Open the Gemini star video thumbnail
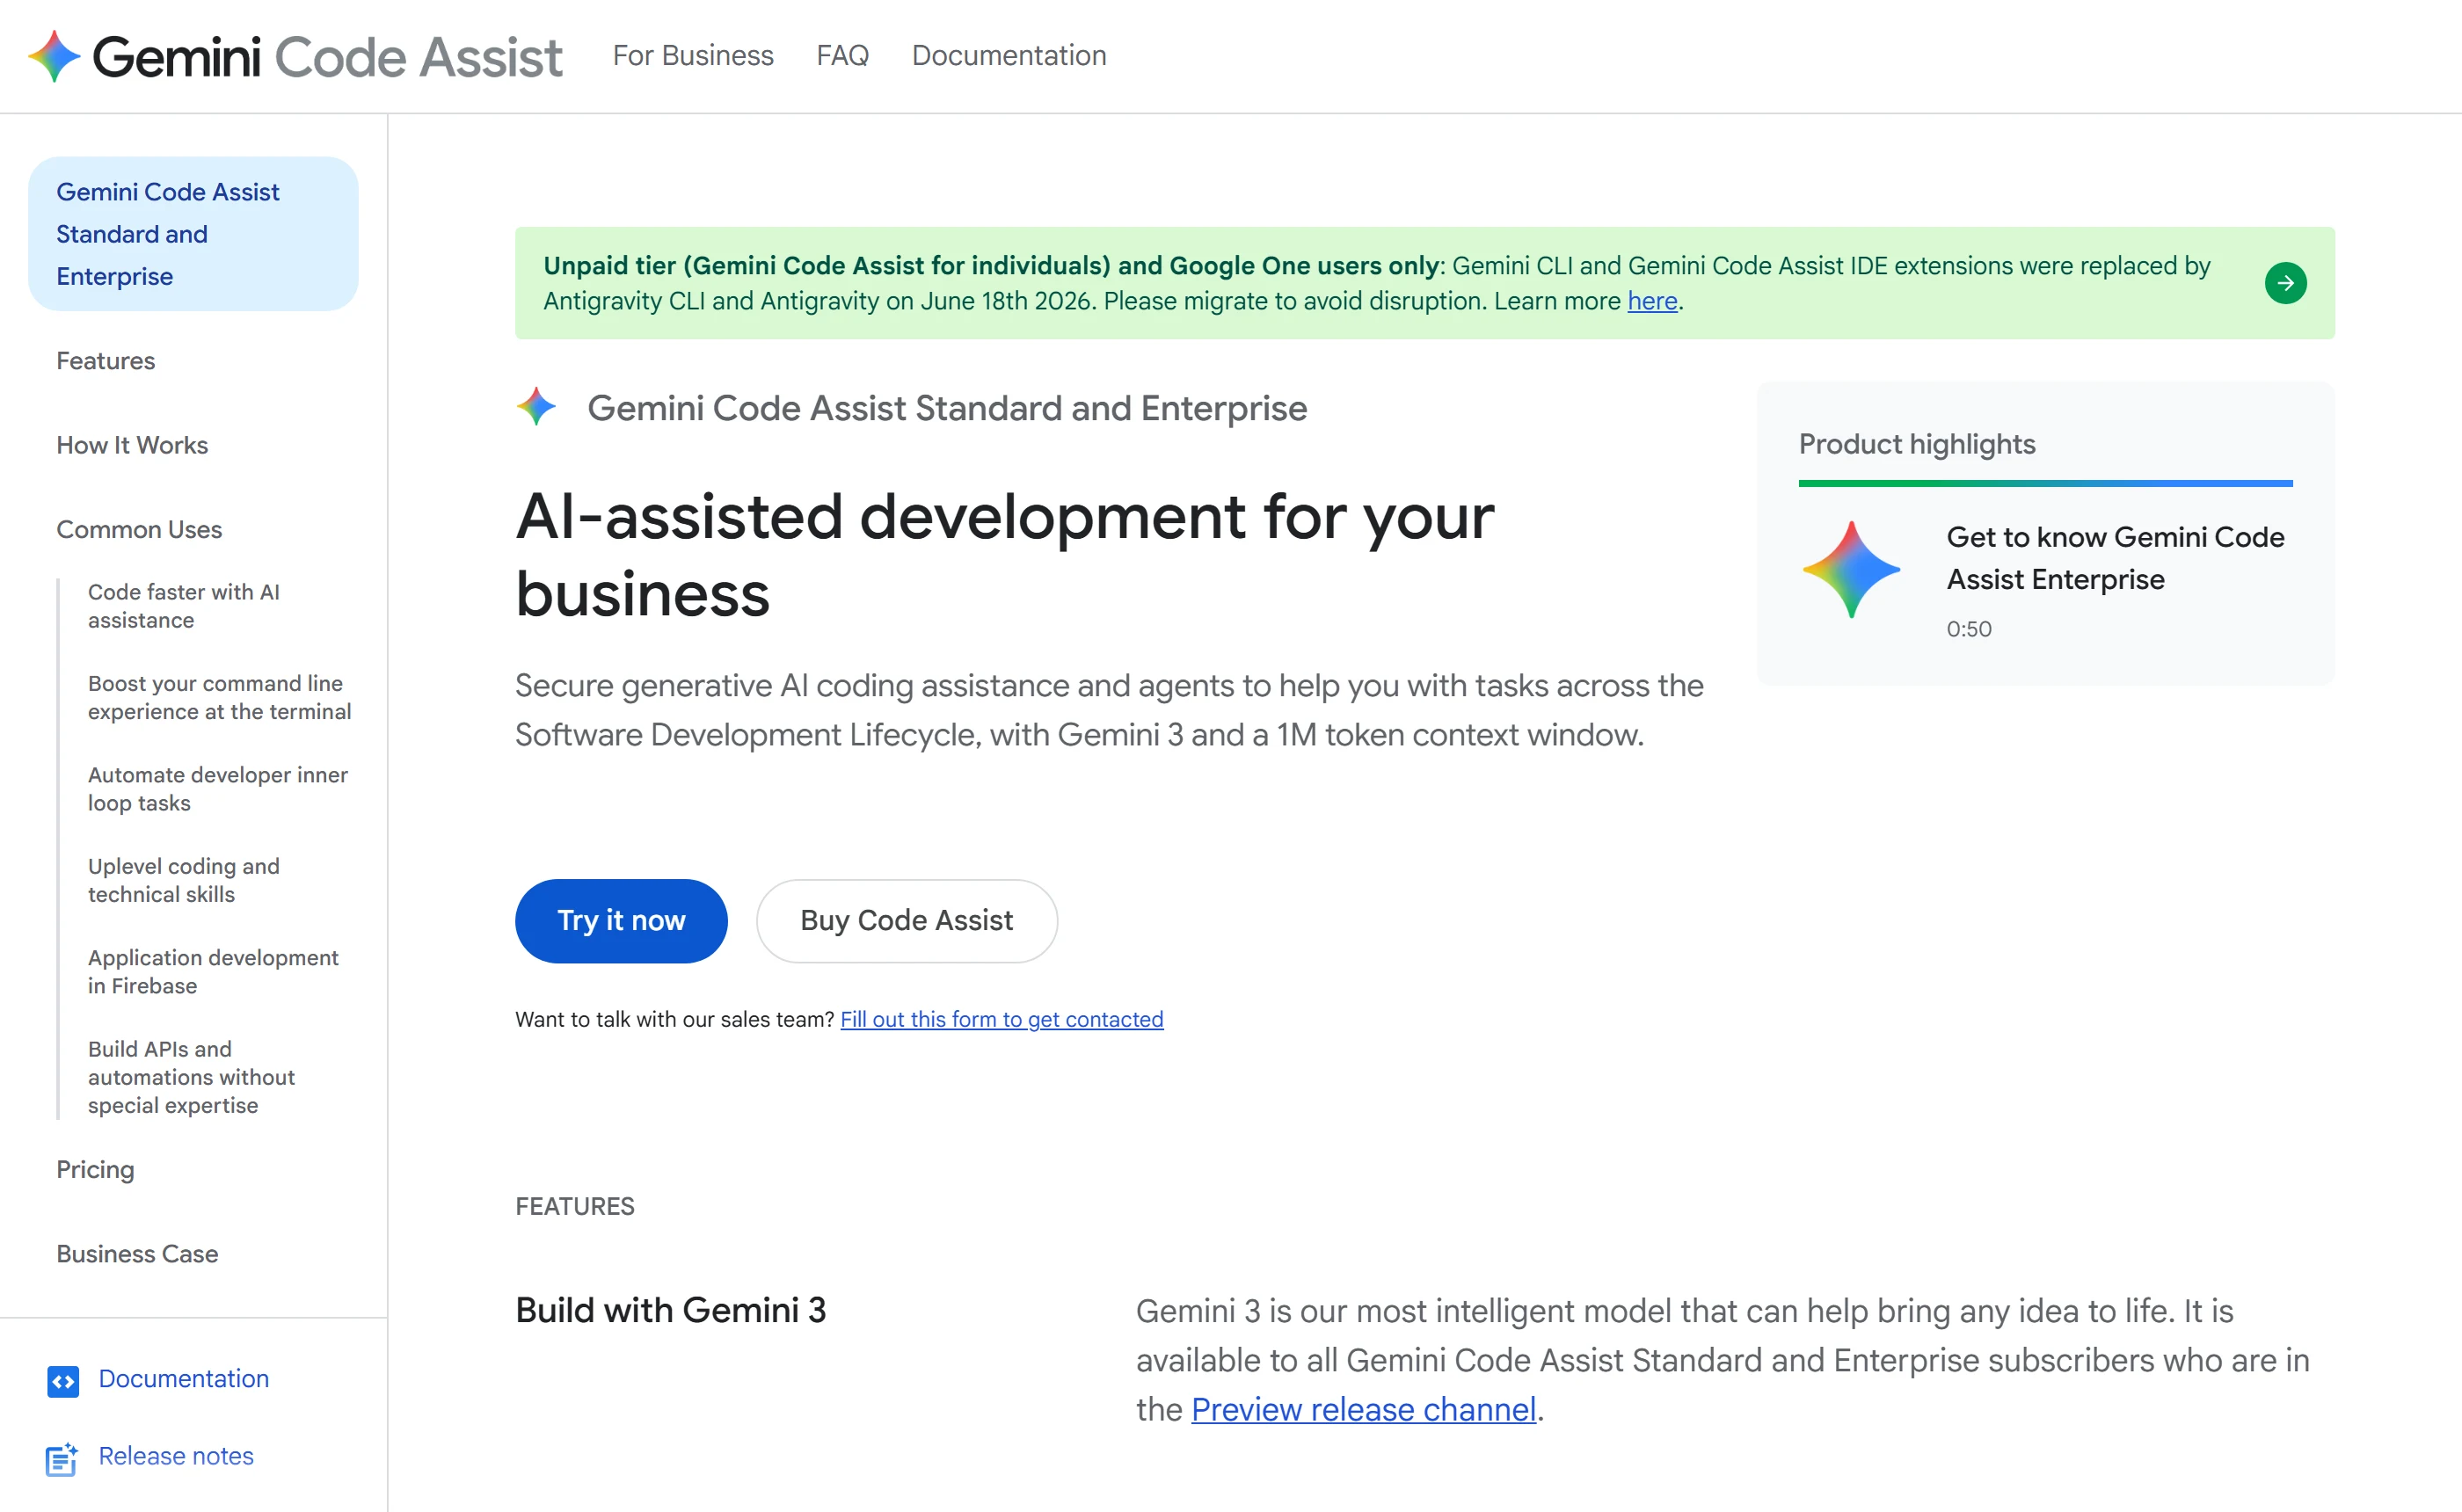 [x=1851, y=569]
